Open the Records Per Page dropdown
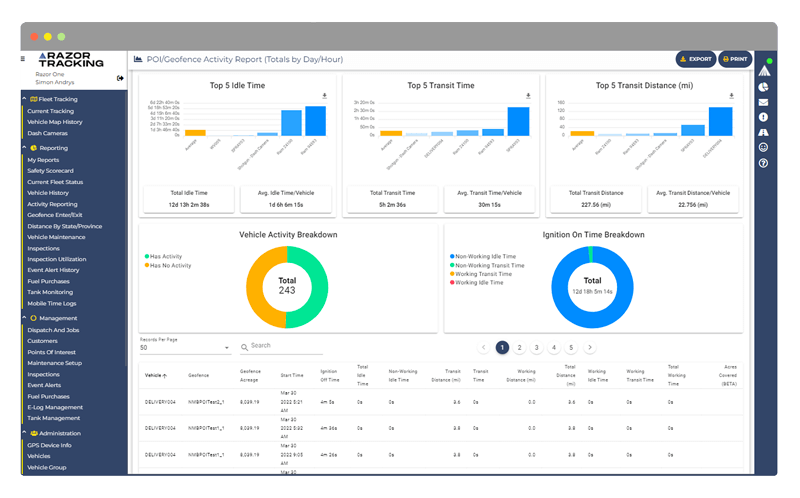This screenshot has height=498, width=800. 185,347
